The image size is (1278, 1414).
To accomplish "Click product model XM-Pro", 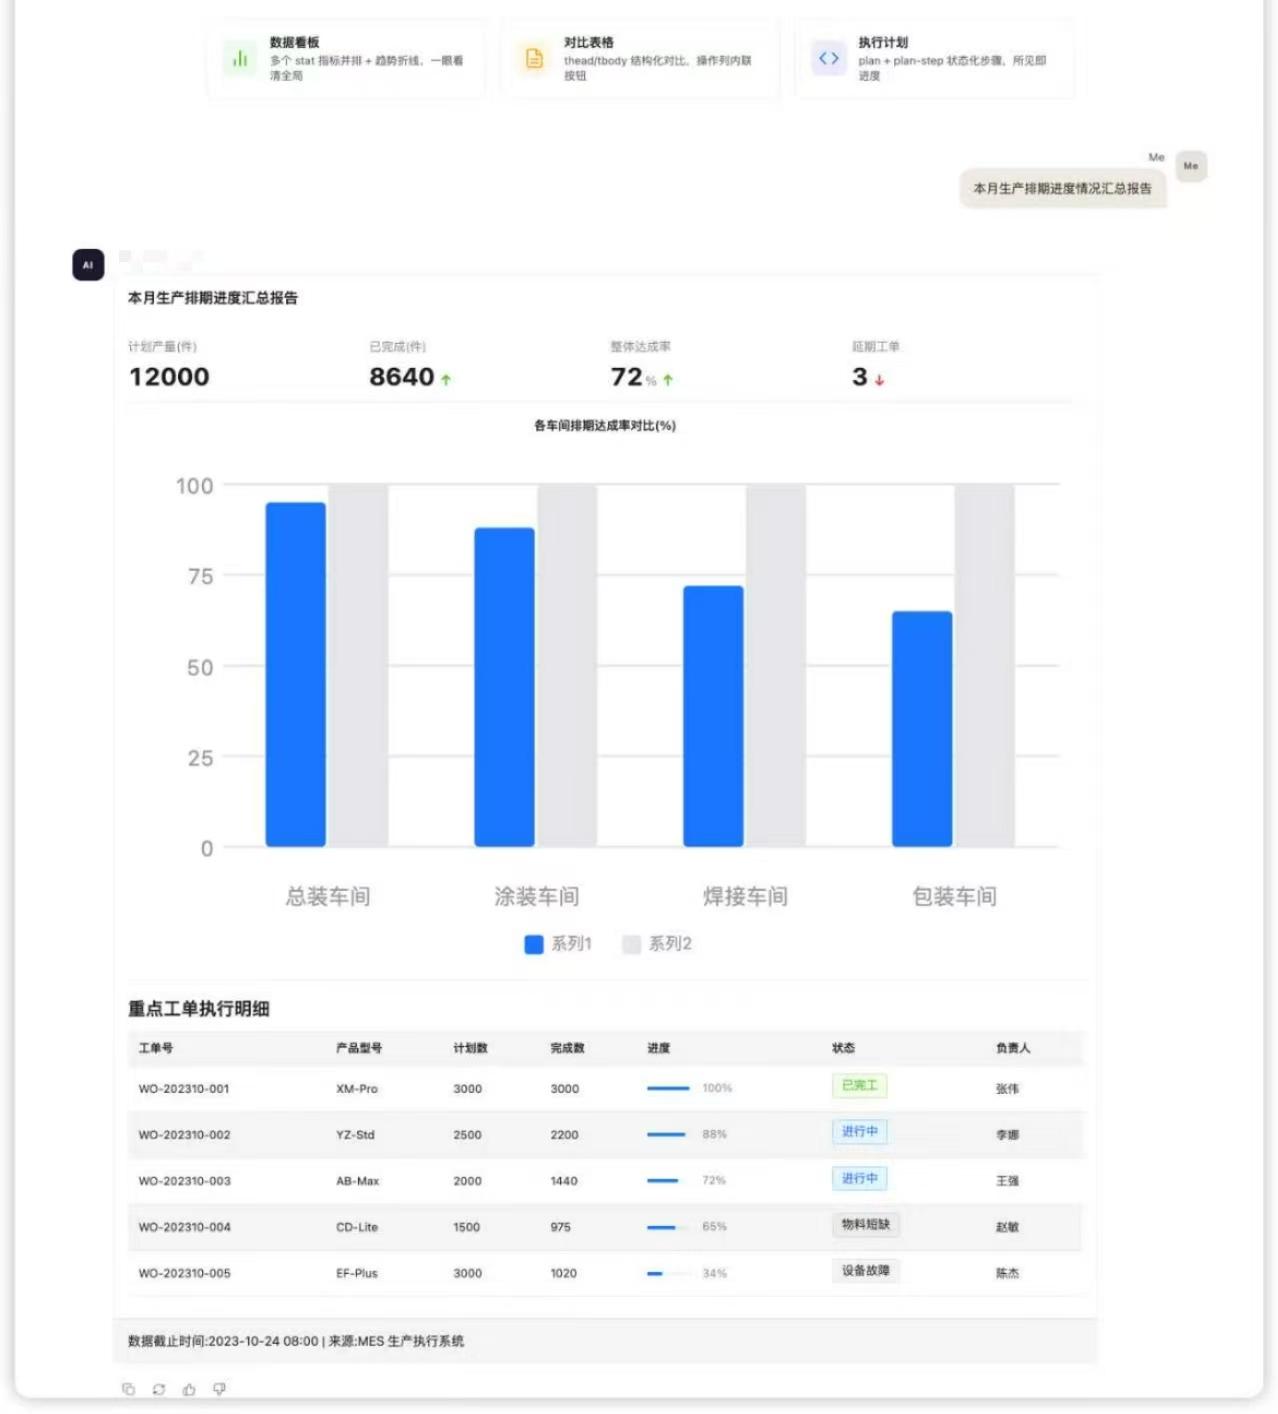I will pyautogui.click(x=357, y=1089).
